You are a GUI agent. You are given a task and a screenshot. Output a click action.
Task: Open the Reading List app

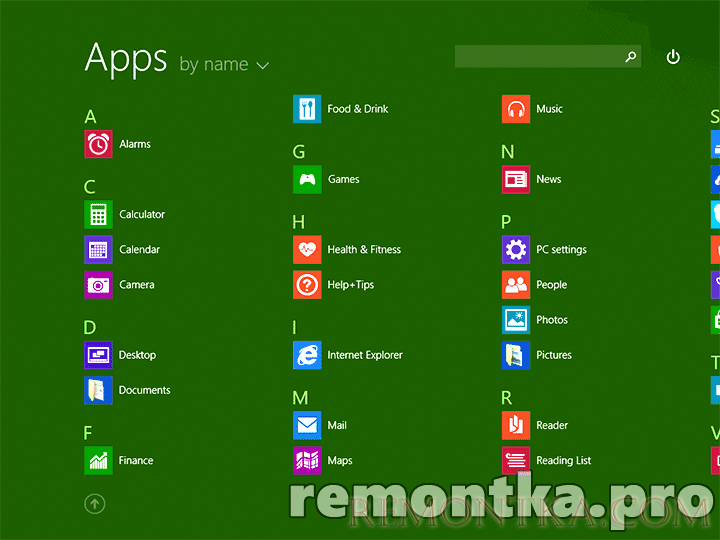coord(516,460)
